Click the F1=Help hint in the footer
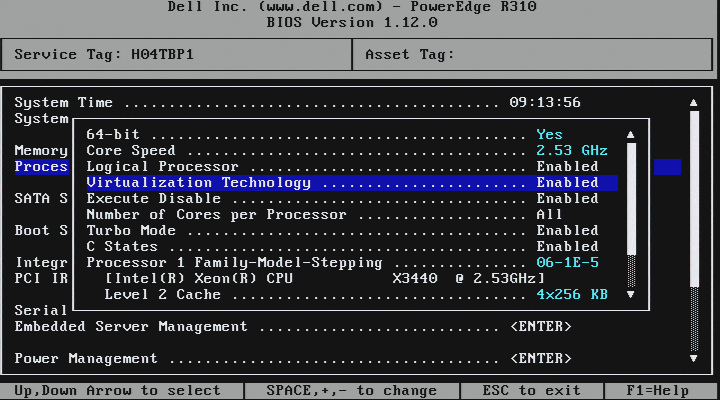The width and height of the screenshot is (720, 400). click(658, 391)
